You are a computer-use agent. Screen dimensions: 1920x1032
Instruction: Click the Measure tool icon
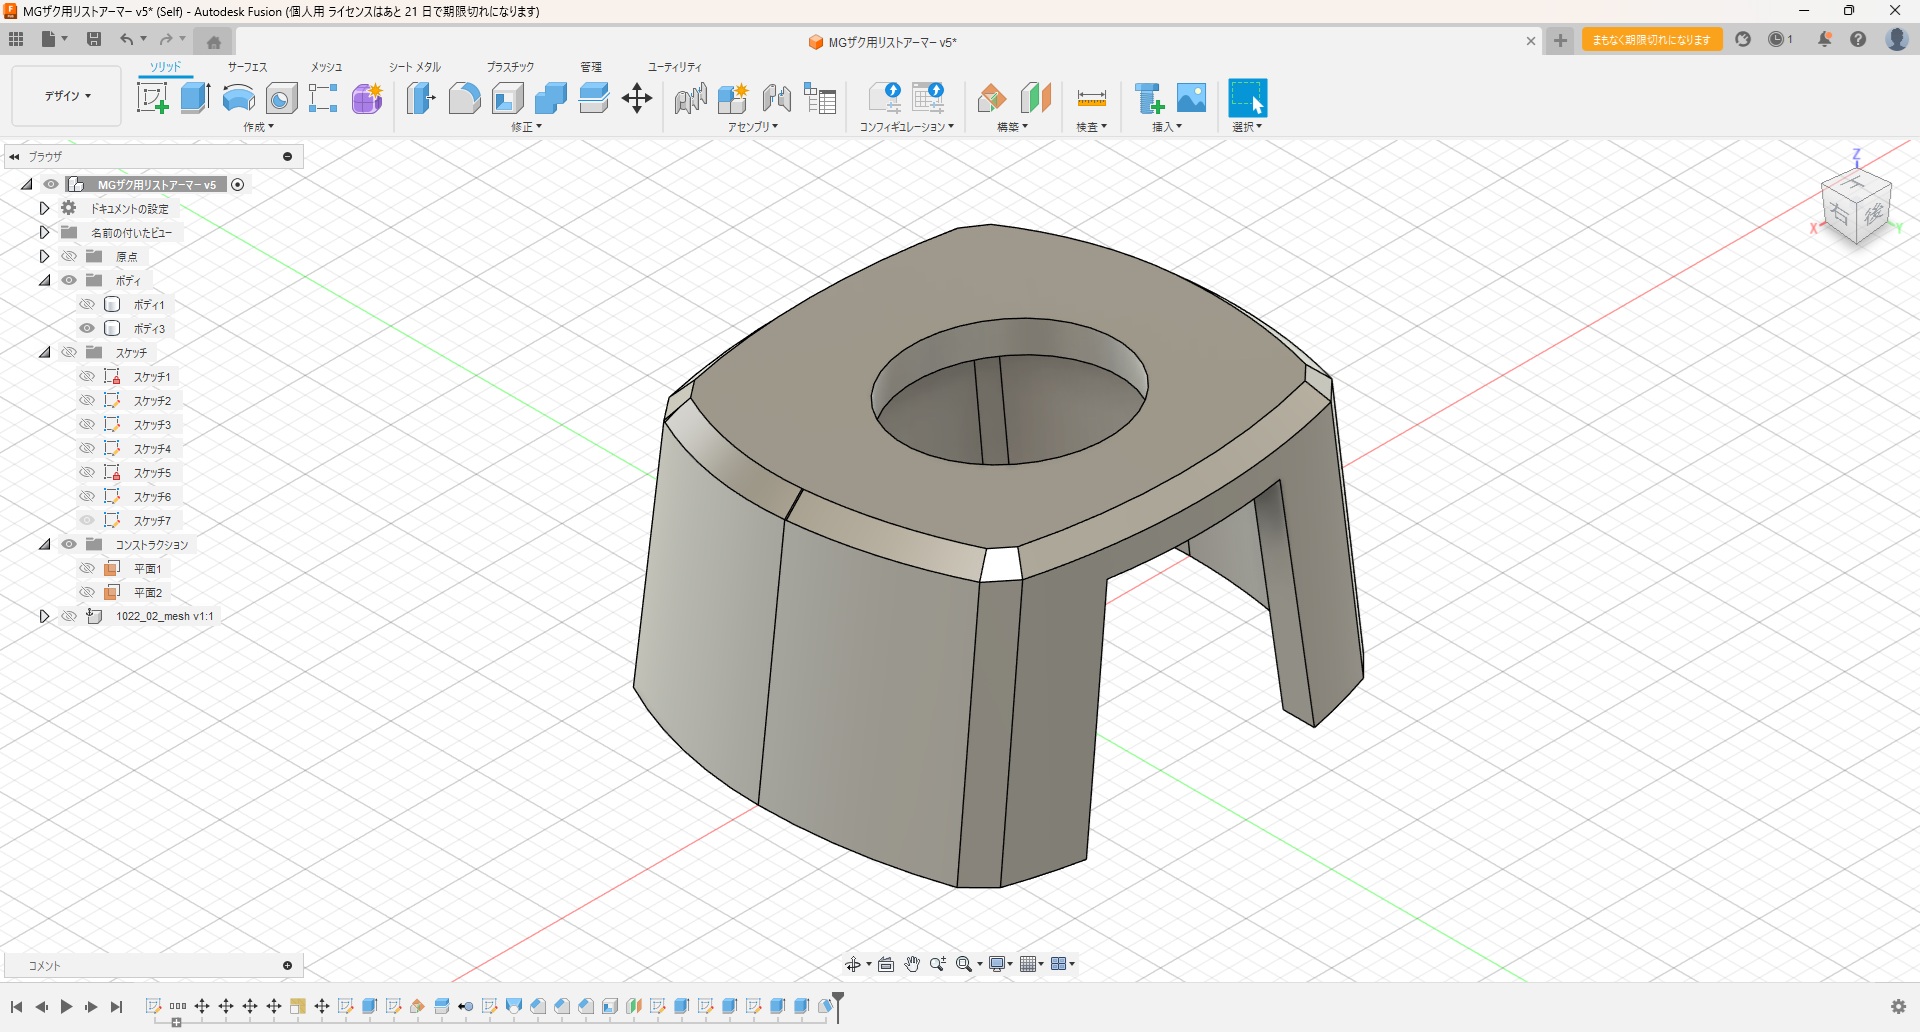tap(1091, 98)
